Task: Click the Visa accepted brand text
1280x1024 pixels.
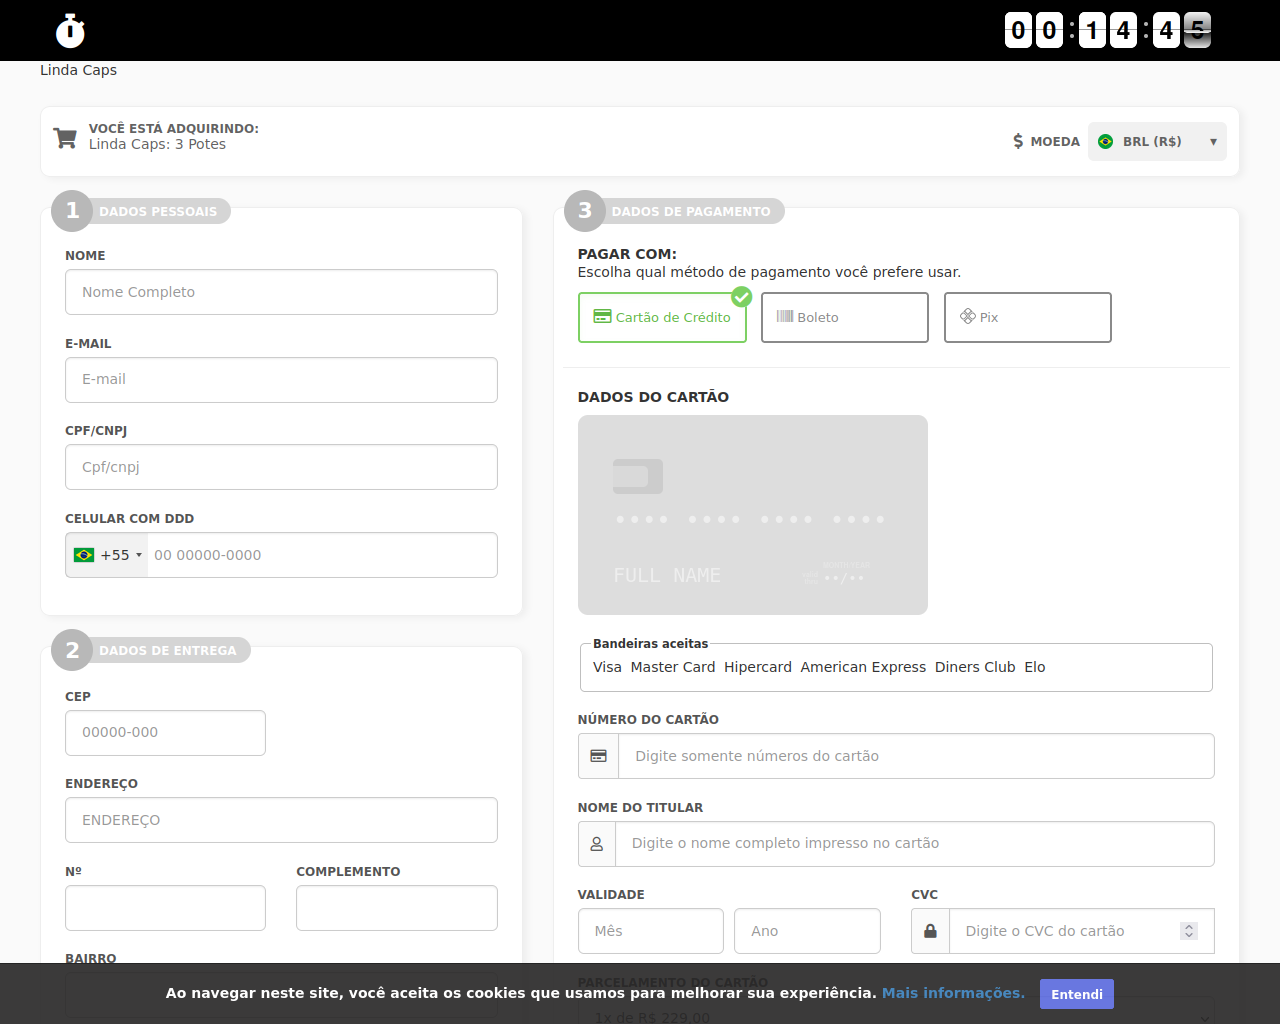Action: click(x=607, y=667)
